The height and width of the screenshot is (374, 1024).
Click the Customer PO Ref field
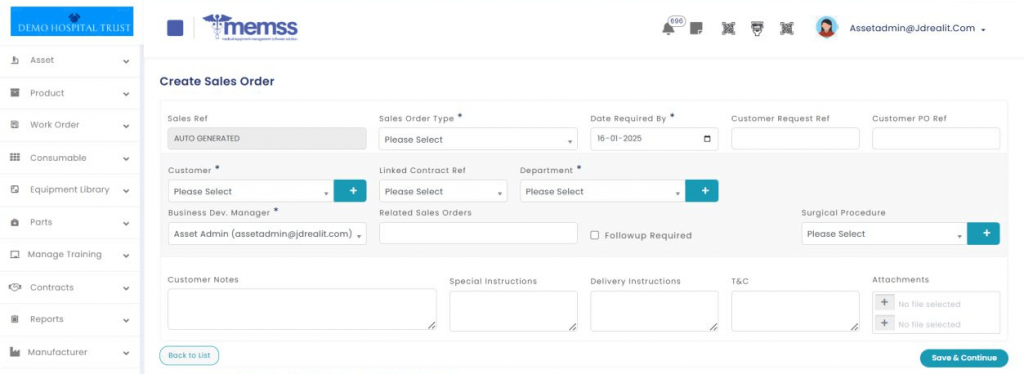point(936,138)
